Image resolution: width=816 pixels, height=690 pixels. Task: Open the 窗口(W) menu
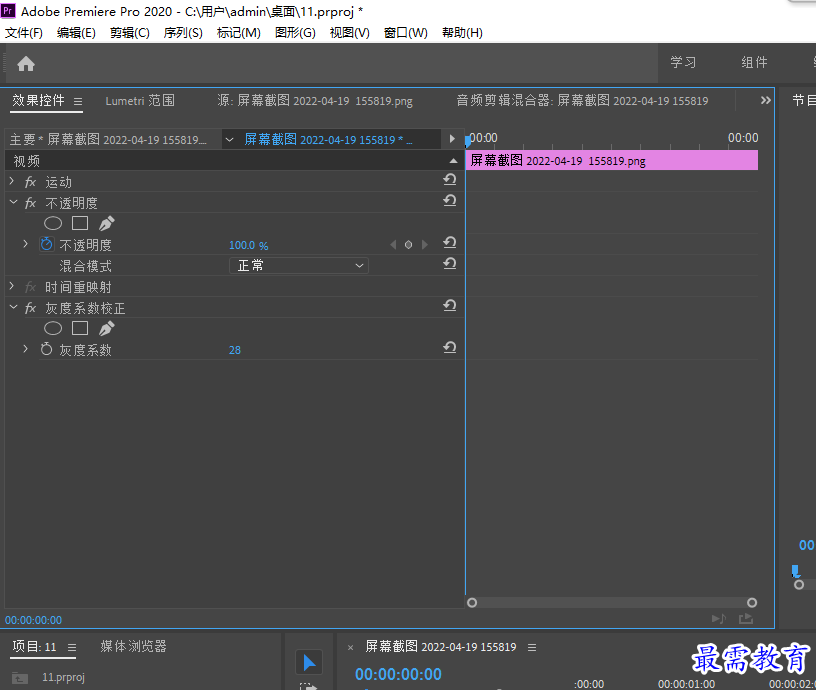tap(405, 33)
